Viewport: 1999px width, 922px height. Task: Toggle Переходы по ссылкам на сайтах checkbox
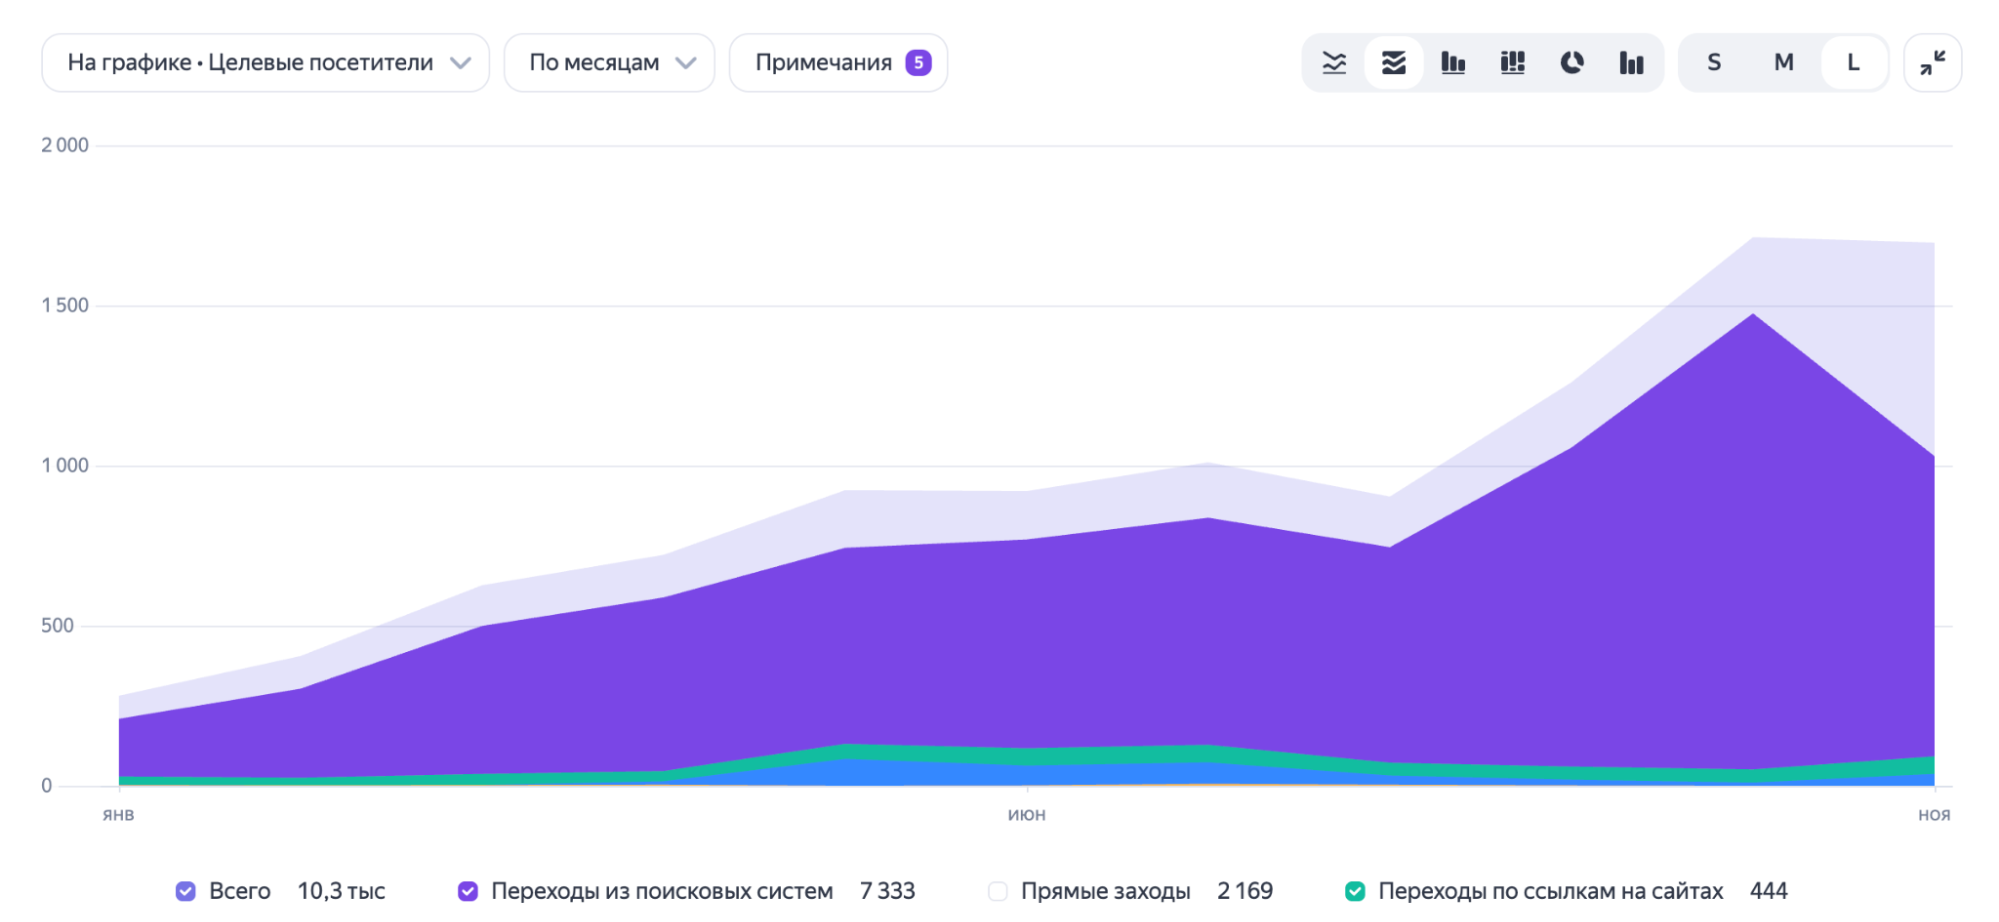(x=1355, y=891)
